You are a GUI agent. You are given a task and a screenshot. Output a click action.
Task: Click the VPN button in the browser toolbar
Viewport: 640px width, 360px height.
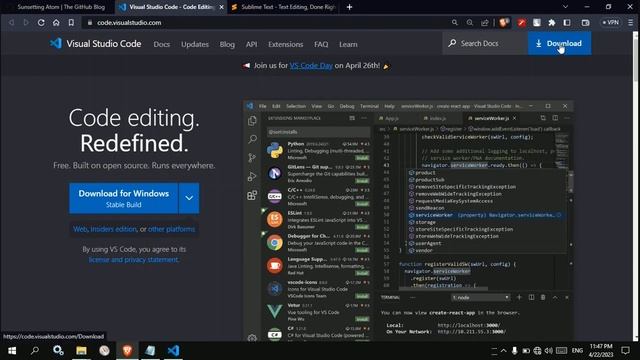(611, 22)
